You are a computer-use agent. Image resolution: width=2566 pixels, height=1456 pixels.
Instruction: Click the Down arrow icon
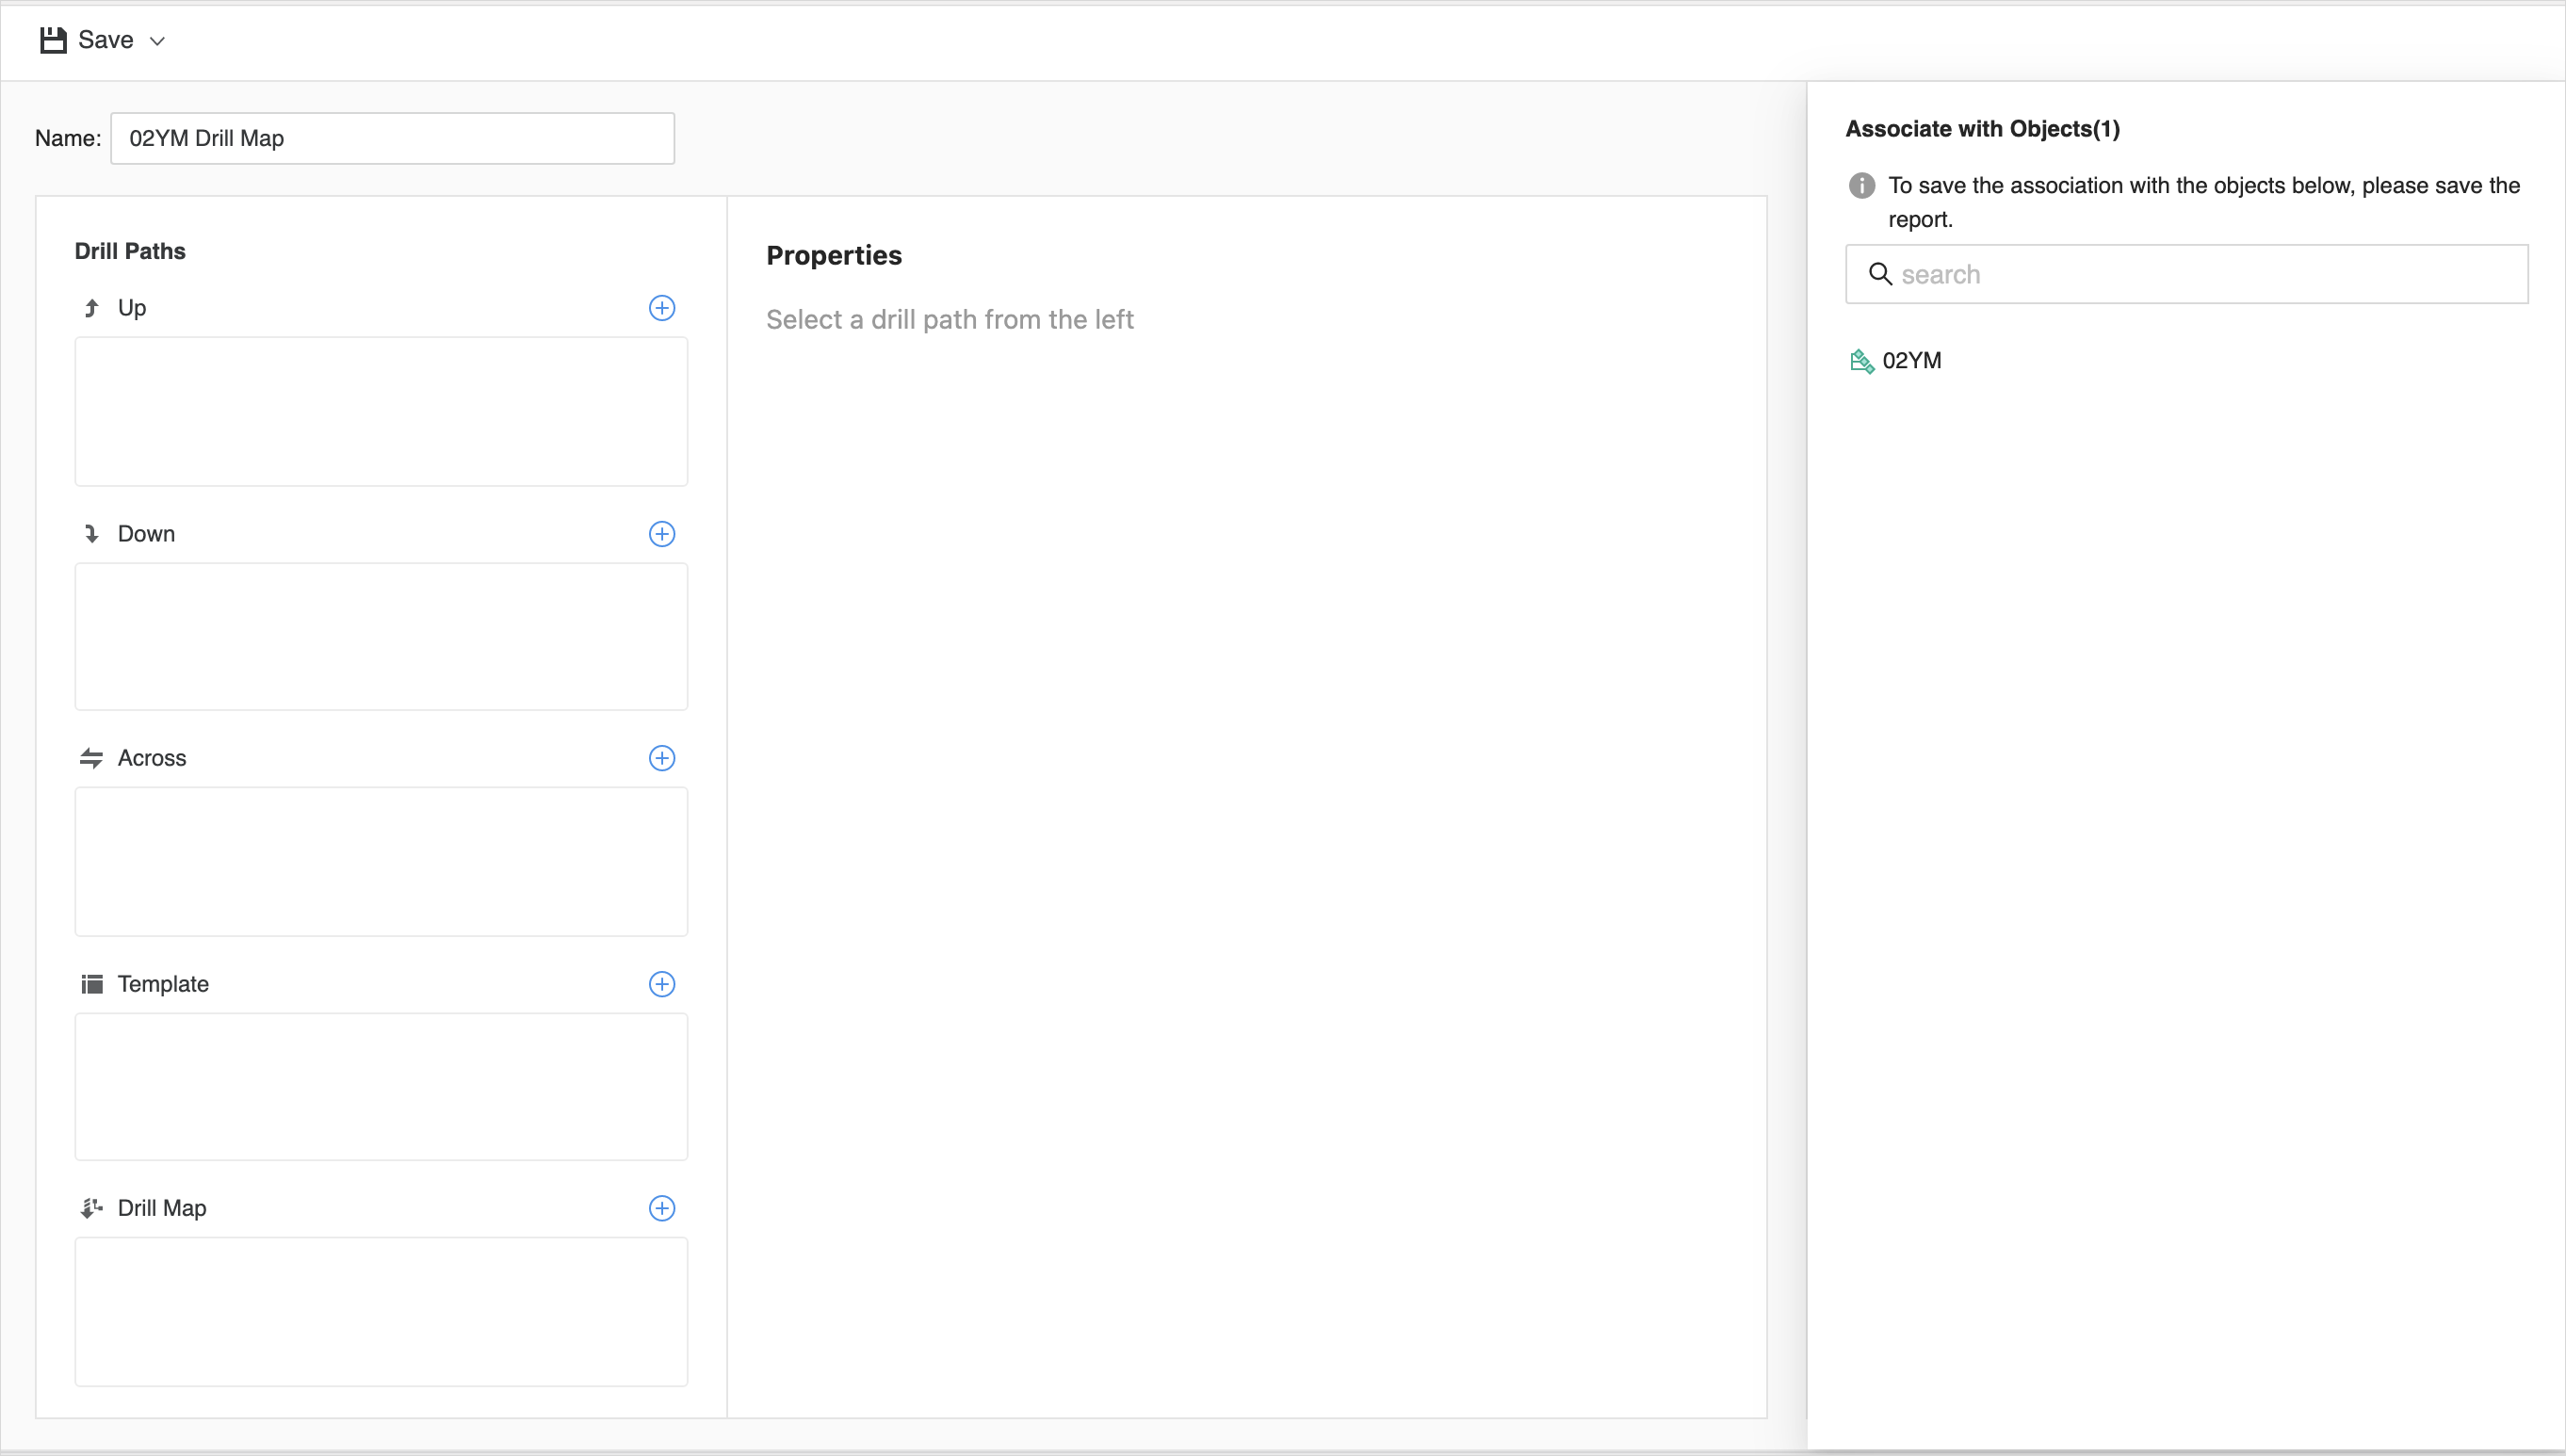tap(92, 534)
